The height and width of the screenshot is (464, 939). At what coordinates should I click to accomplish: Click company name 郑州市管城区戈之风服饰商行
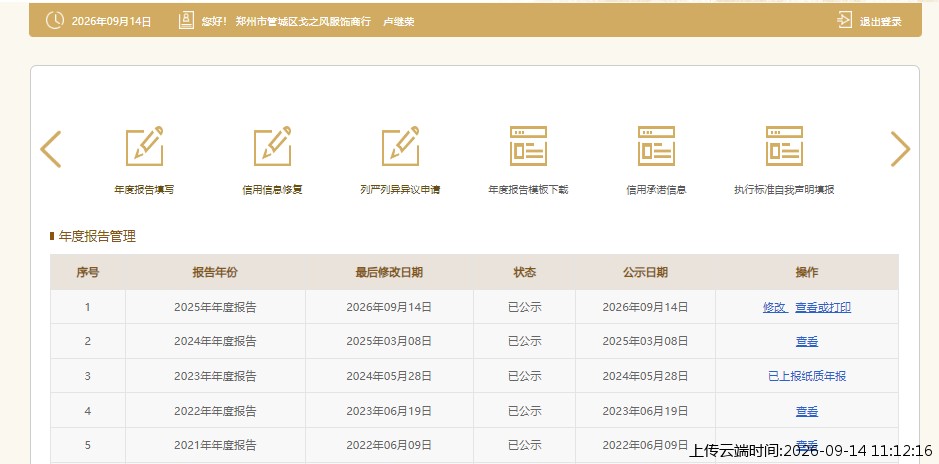(x=303, y=22)
